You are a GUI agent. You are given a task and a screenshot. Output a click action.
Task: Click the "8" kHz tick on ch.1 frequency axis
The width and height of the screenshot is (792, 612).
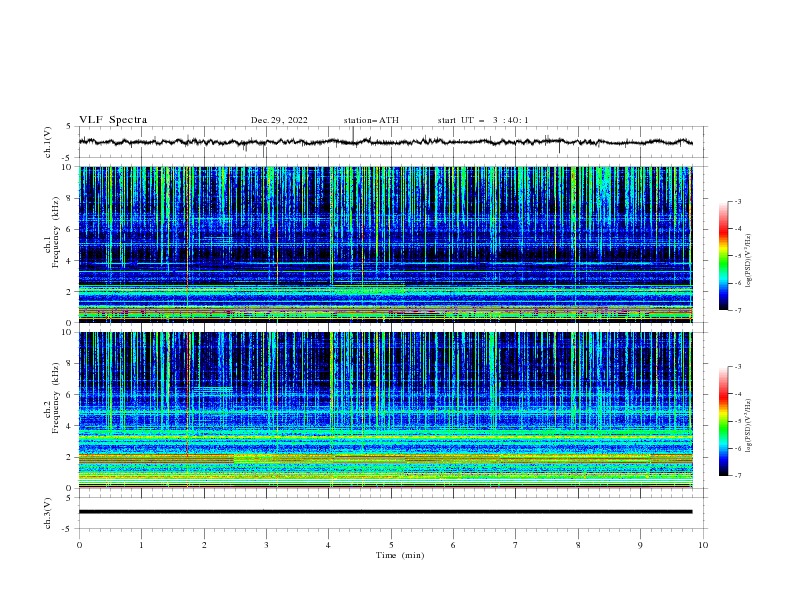70,198
